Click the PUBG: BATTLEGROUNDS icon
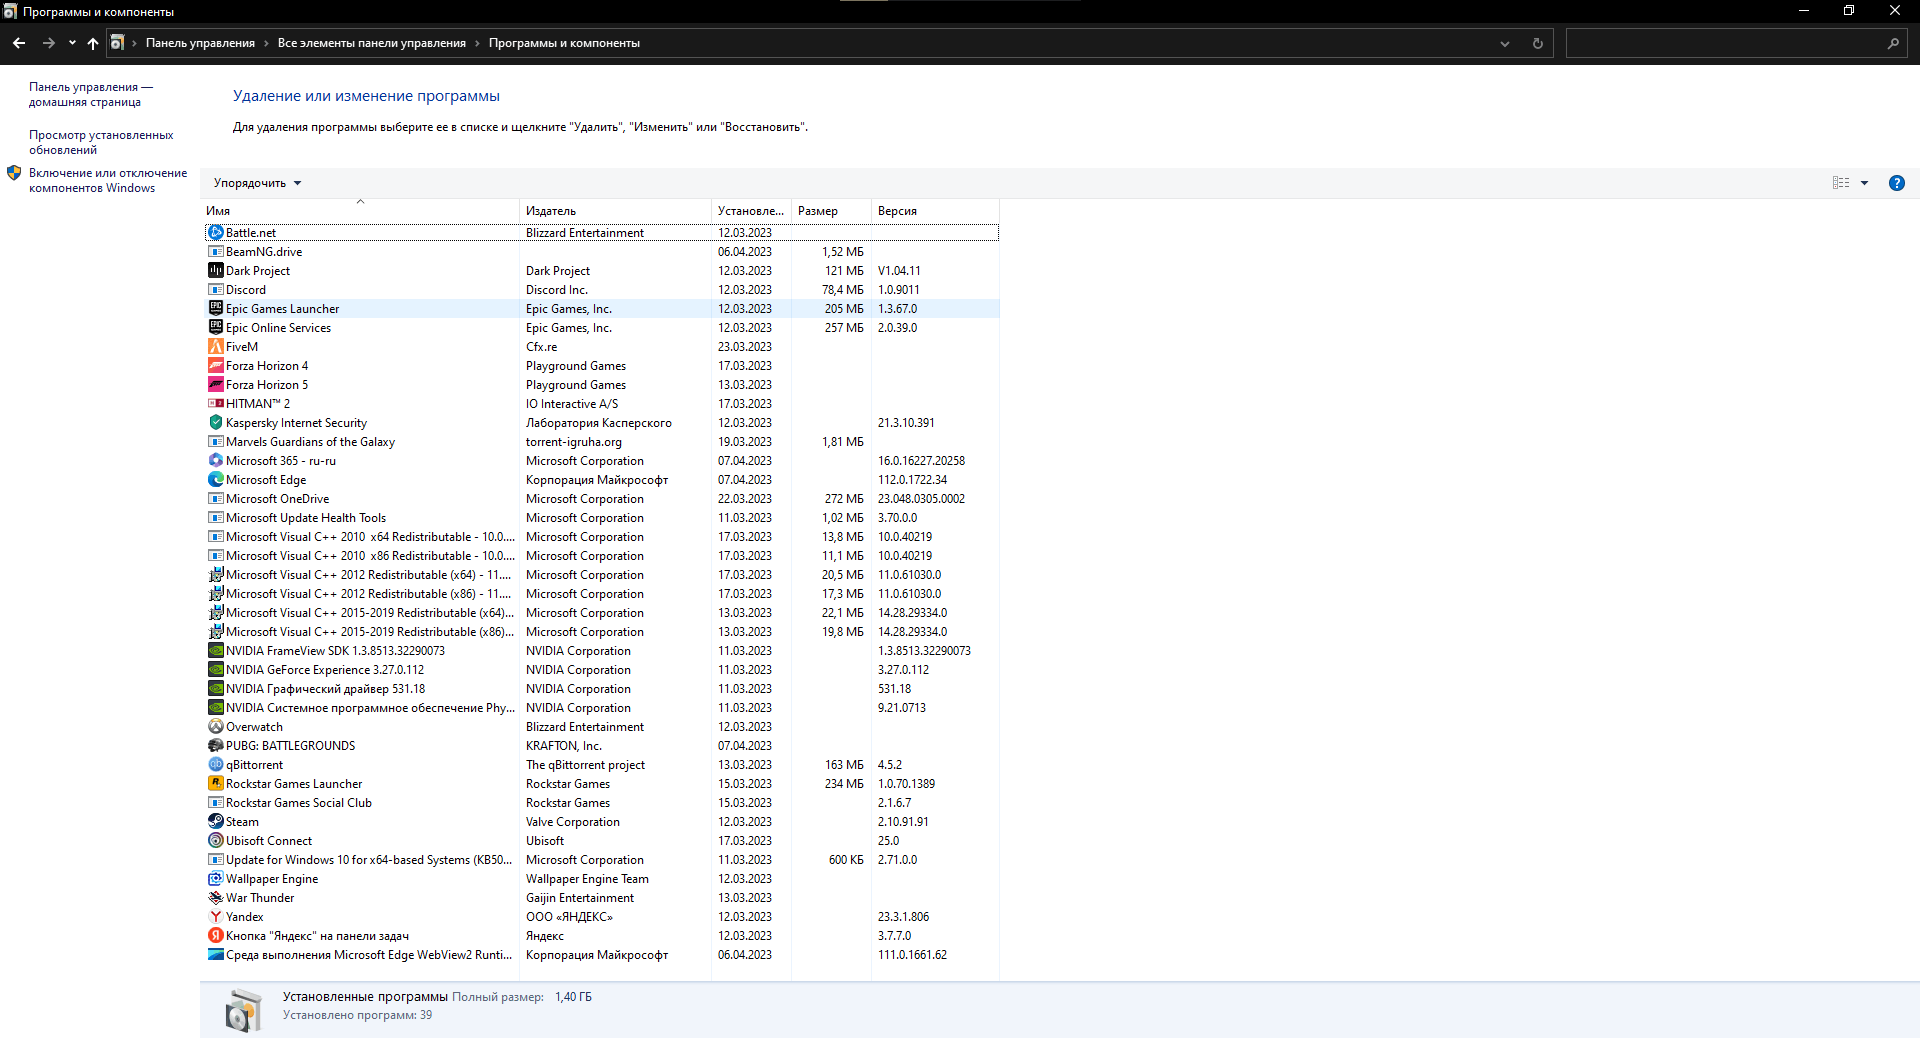 [x=215, y=746]
